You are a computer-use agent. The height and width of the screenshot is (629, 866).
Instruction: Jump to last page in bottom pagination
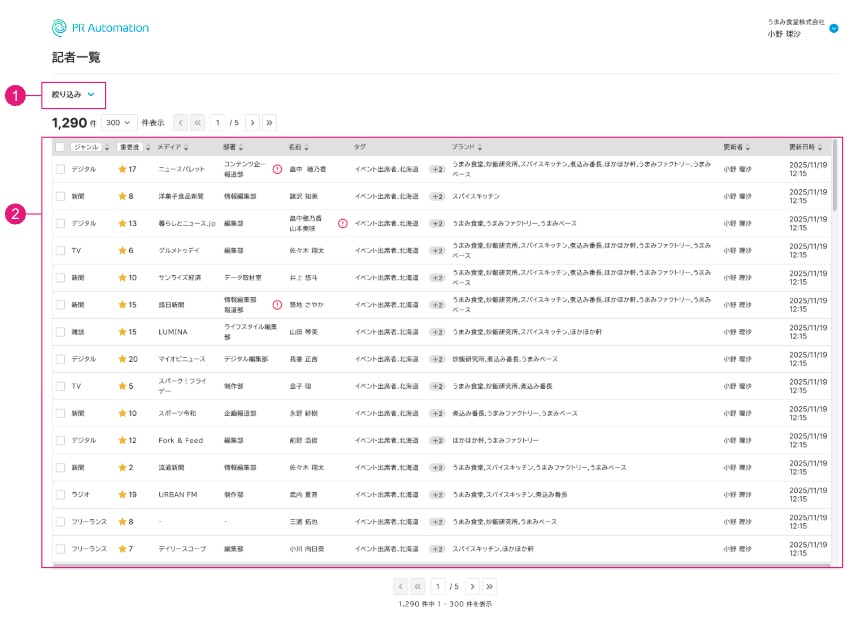click(x=489, y=587)
